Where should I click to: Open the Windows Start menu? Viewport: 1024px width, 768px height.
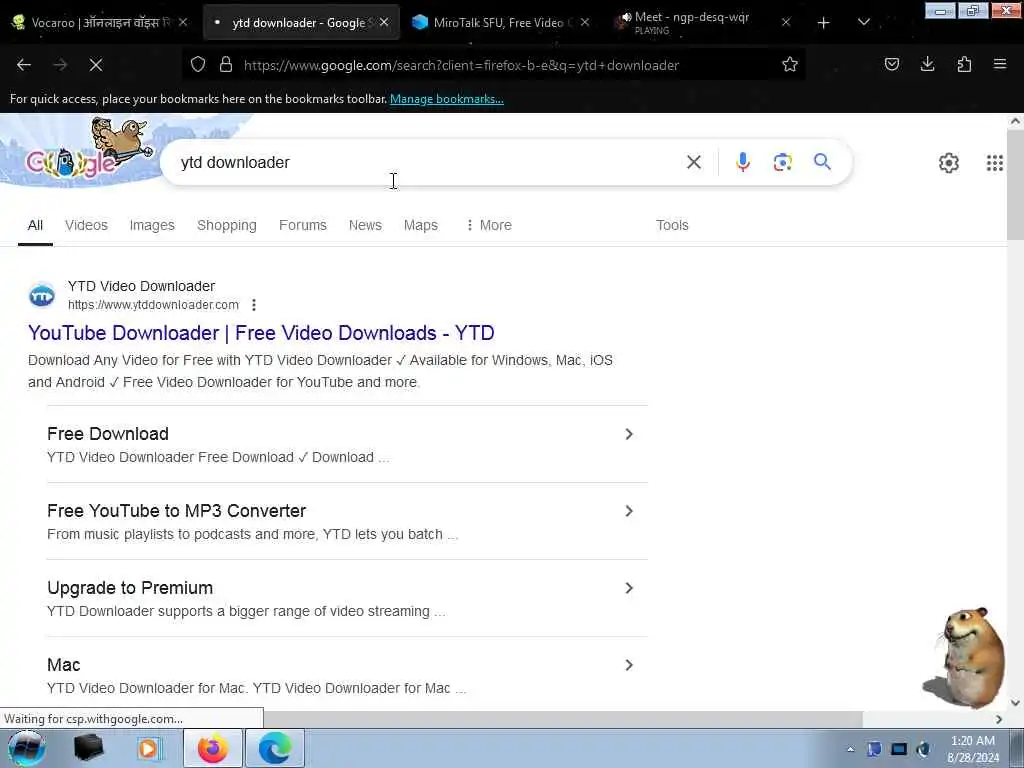(x=27, y=748)
